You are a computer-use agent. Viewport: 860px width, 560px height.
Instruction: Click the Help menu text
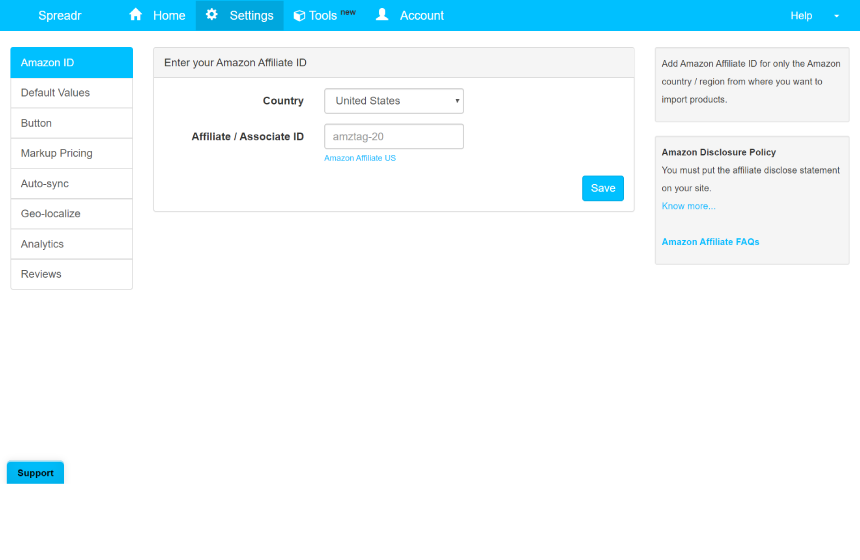(801, 15)
